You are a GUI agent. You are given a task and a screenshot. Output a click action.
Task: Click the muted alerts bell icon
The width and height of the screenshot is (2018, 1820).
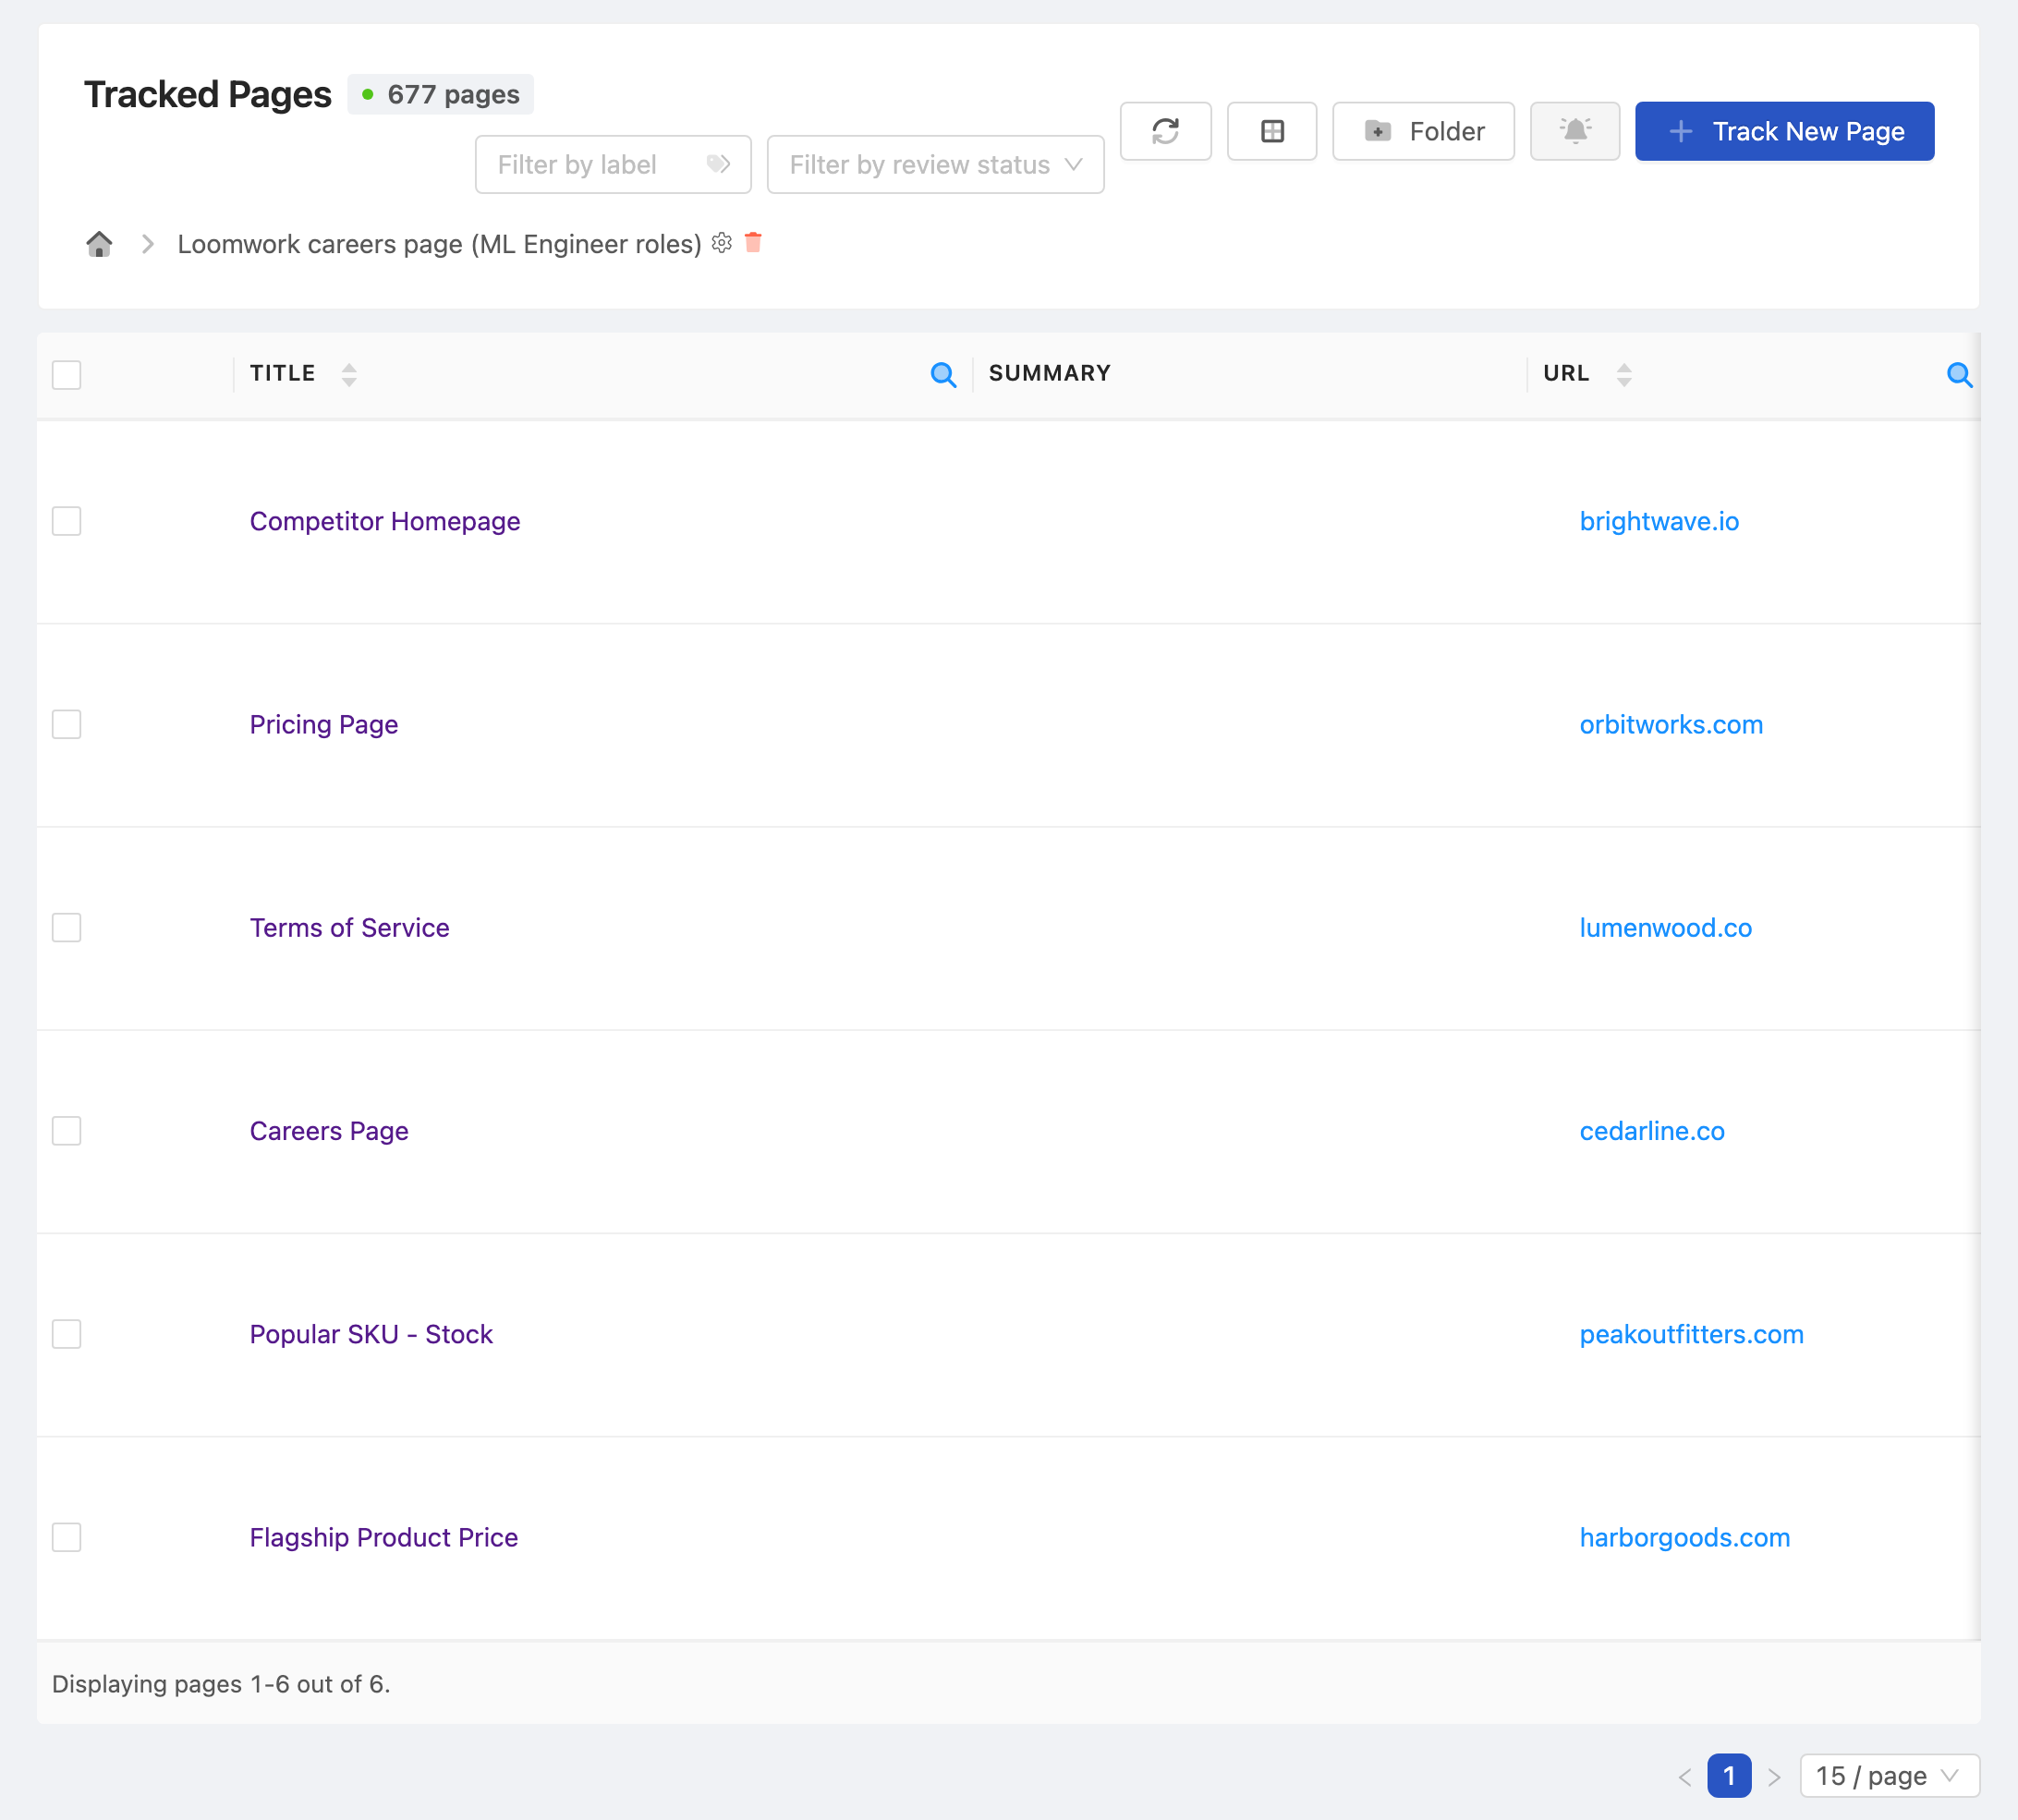1574,131
